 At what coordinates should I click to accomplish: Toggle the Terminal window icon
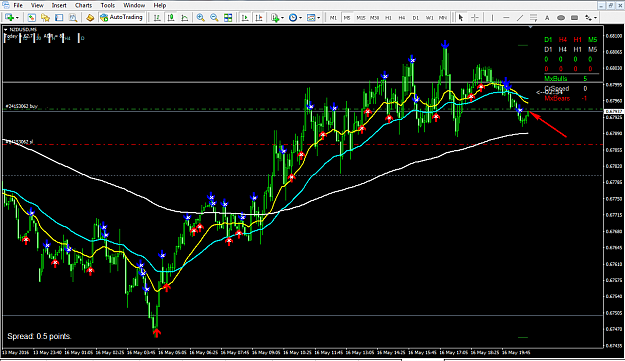pyautogui.click(x=59, y=18)
